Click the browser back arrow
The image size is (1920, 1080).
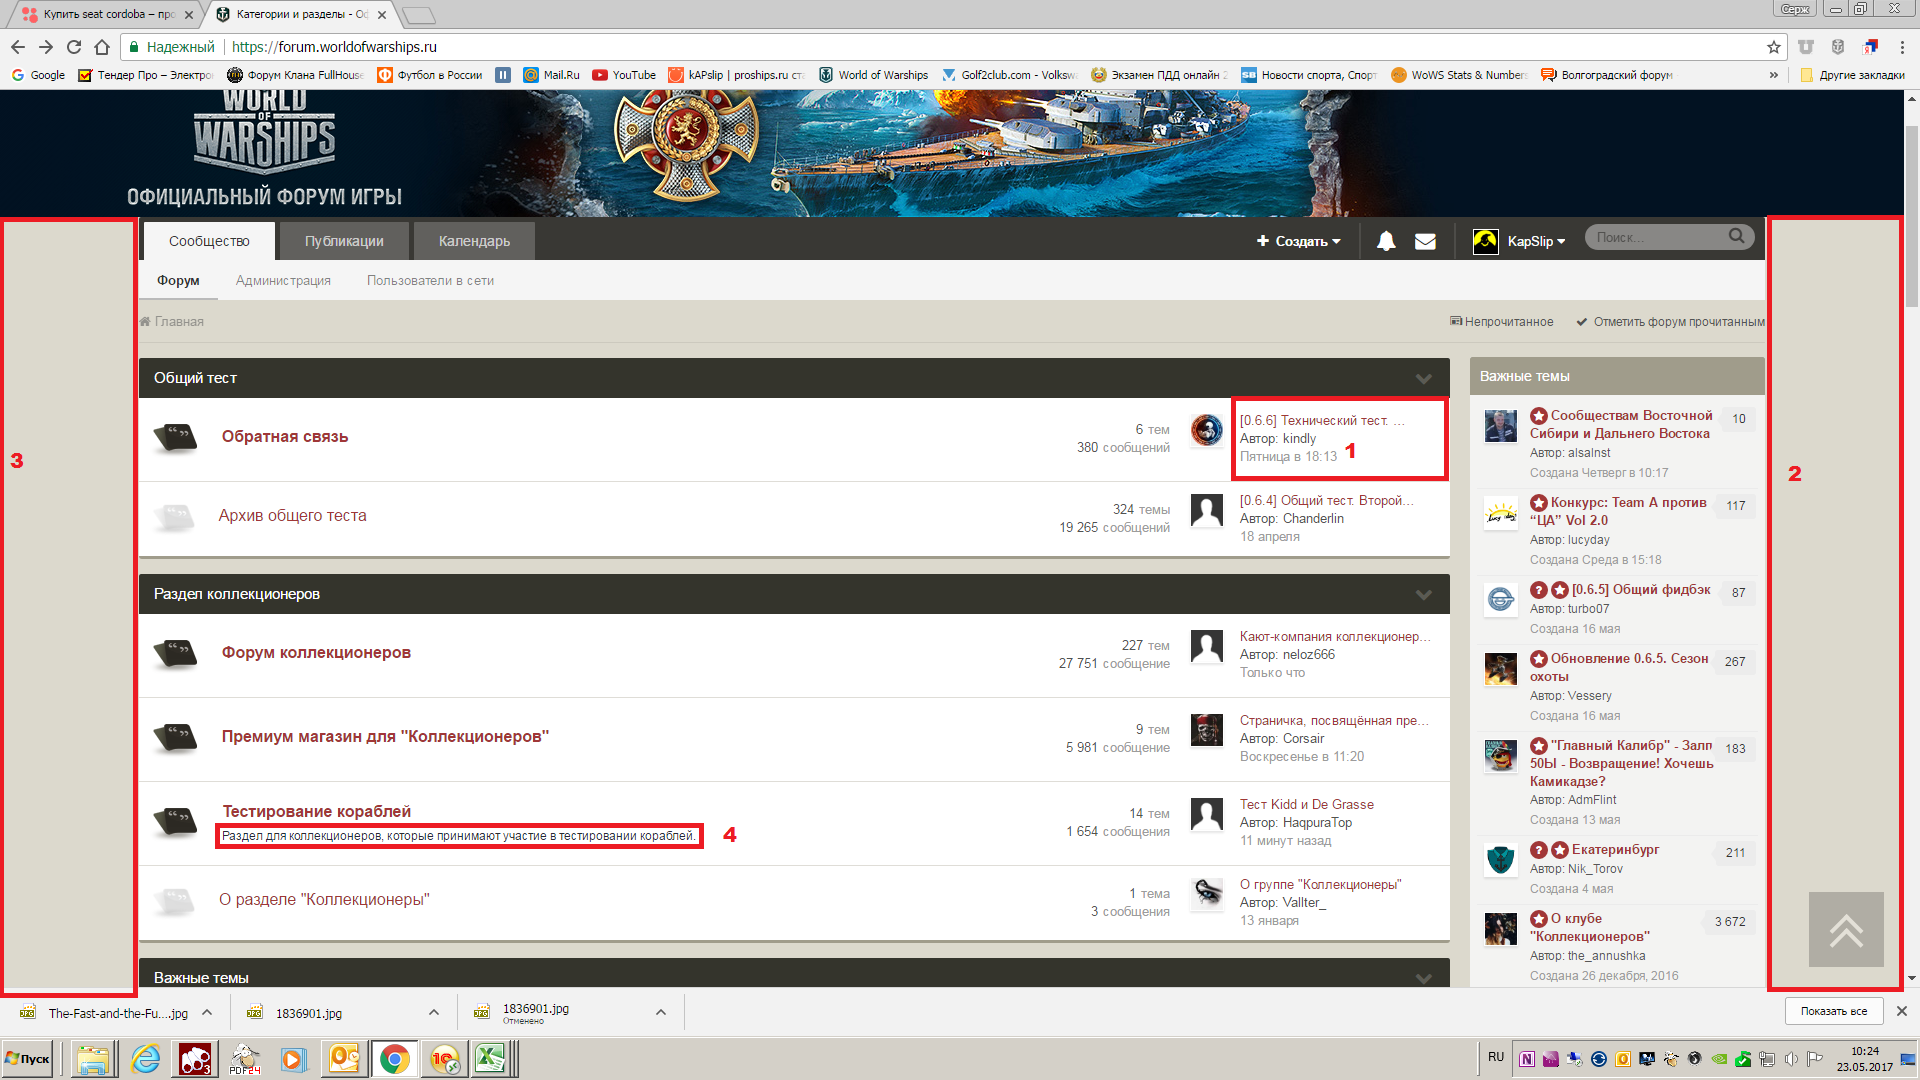pos(18,47)
